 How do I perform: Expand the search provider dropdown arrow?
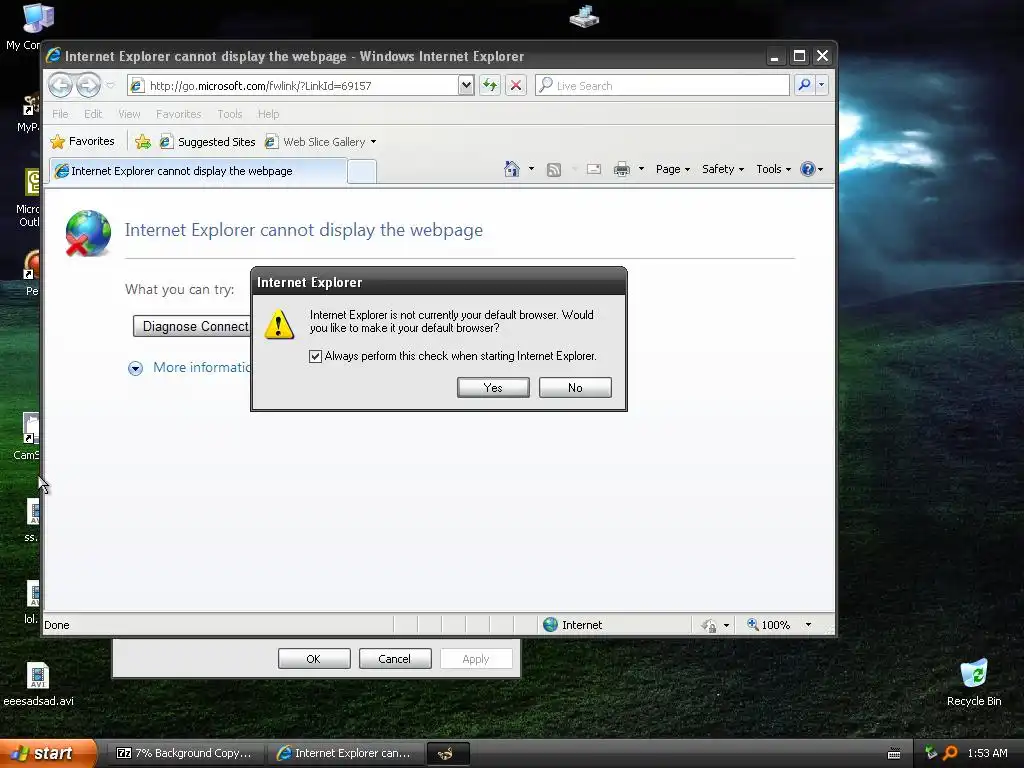(x=822, y=85)
